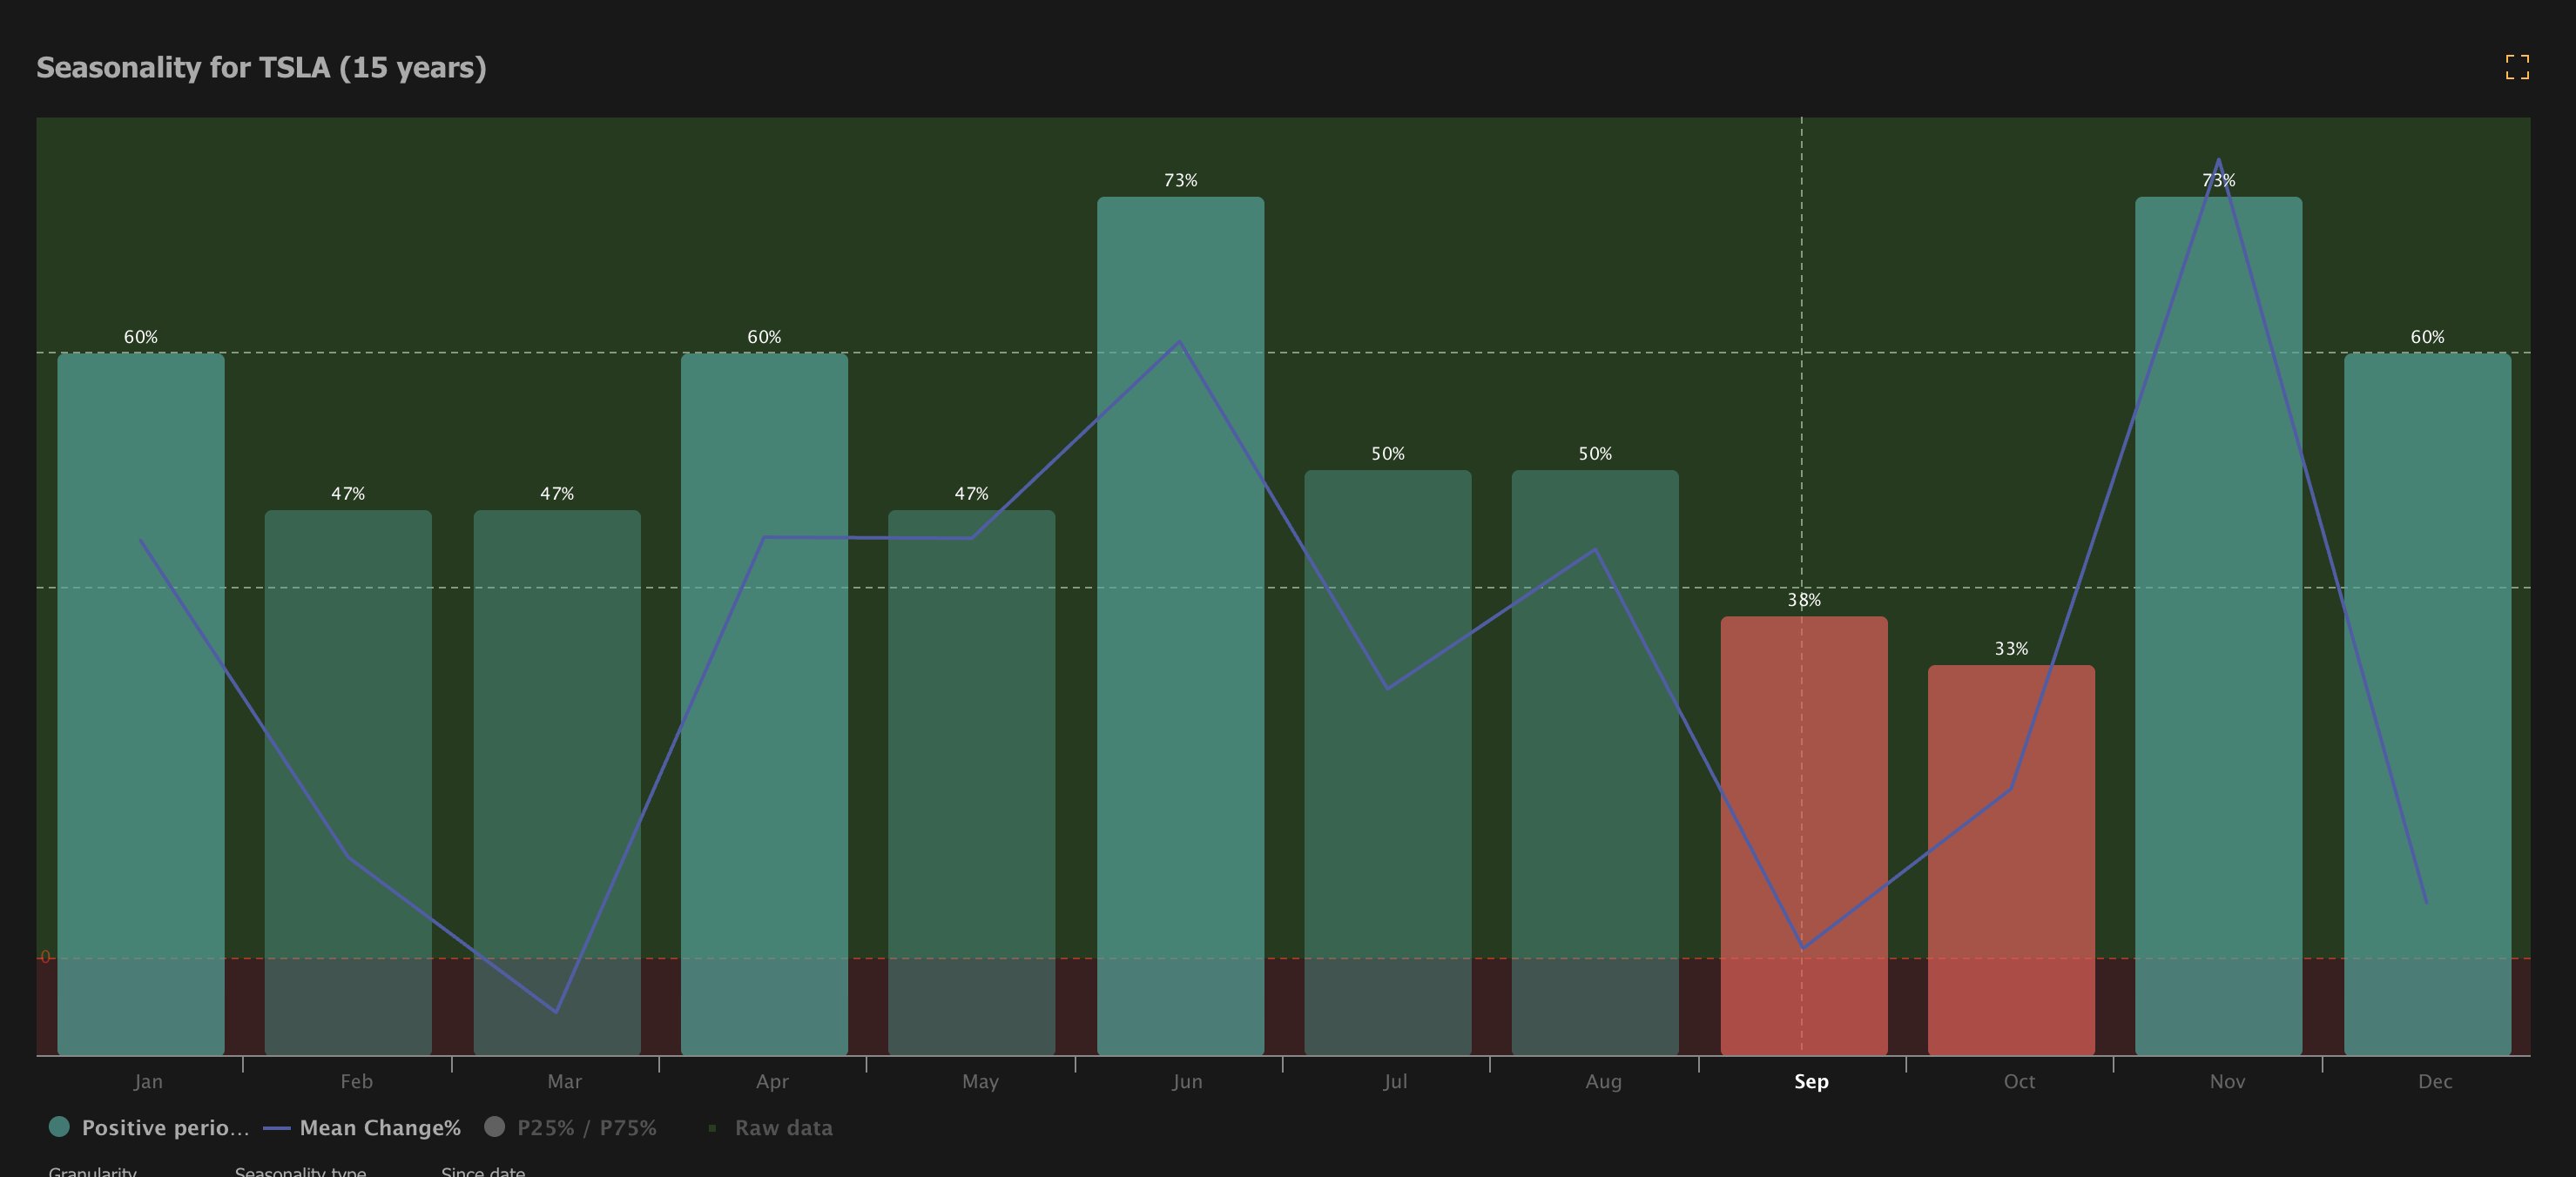Toggle the Mean Change% line series
This screenshot has height=1177, width=2576.
click(x=379, y=1128)
